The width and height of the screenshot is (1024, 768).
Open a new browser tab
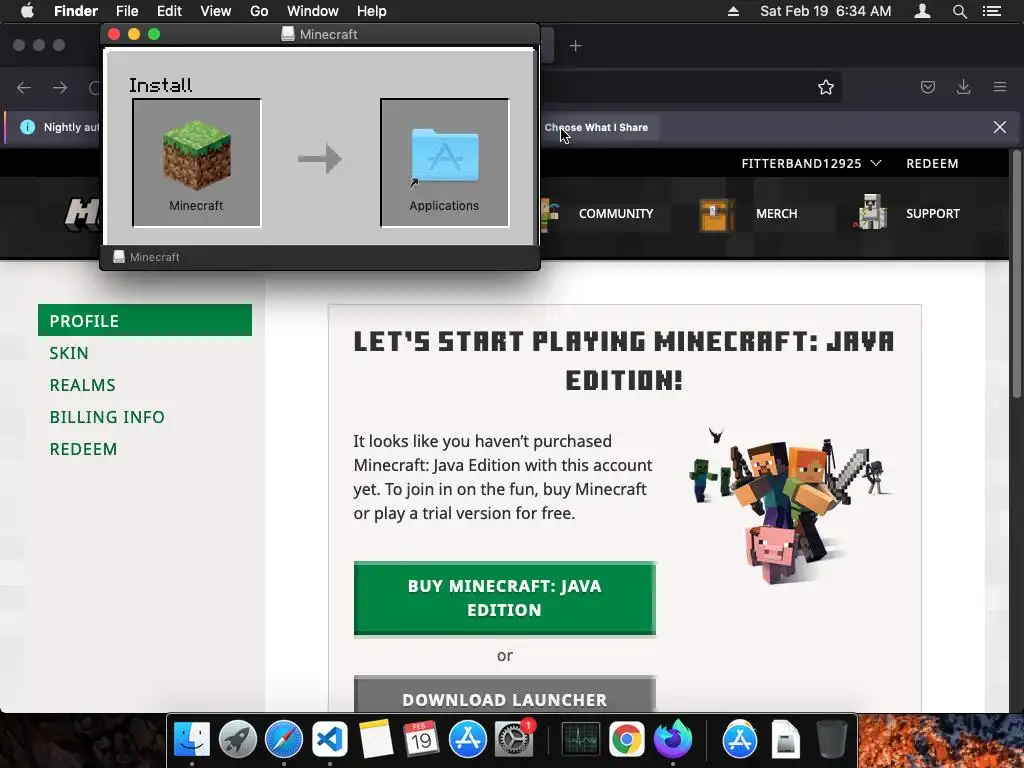point(575,46)
